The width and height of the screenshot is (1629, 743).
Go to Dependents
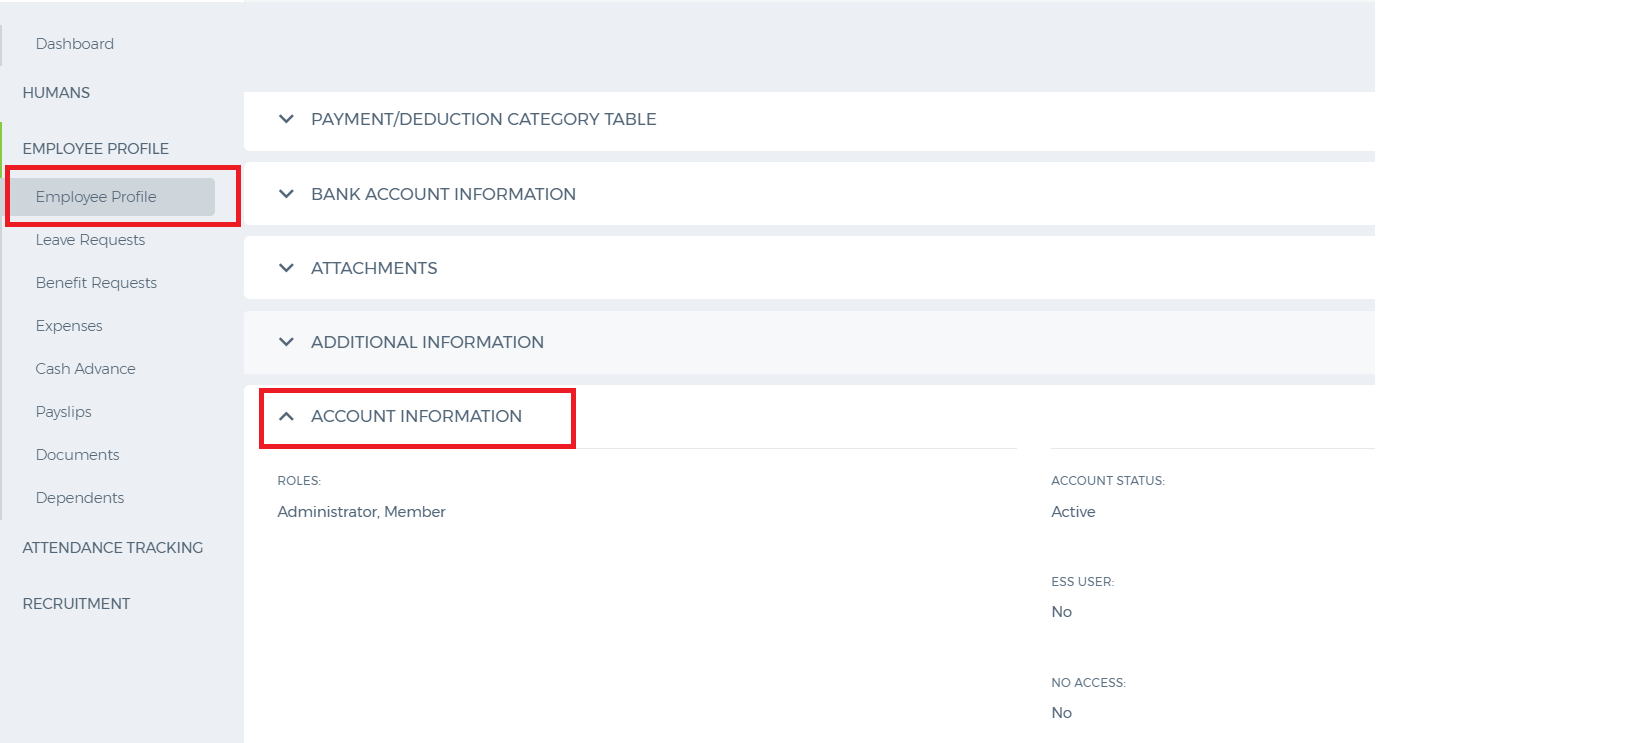point(80,498)
